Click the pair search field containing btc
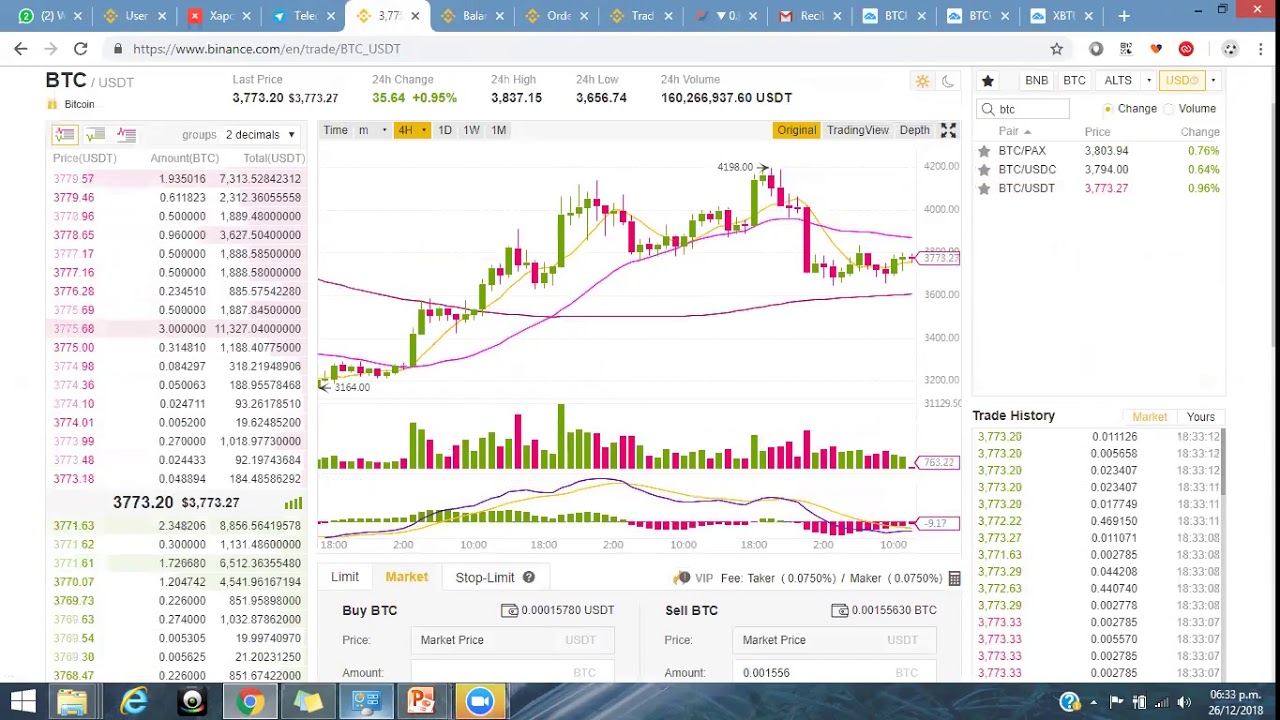Screen dimensions: 1280x720 (x=1023, y=109)
